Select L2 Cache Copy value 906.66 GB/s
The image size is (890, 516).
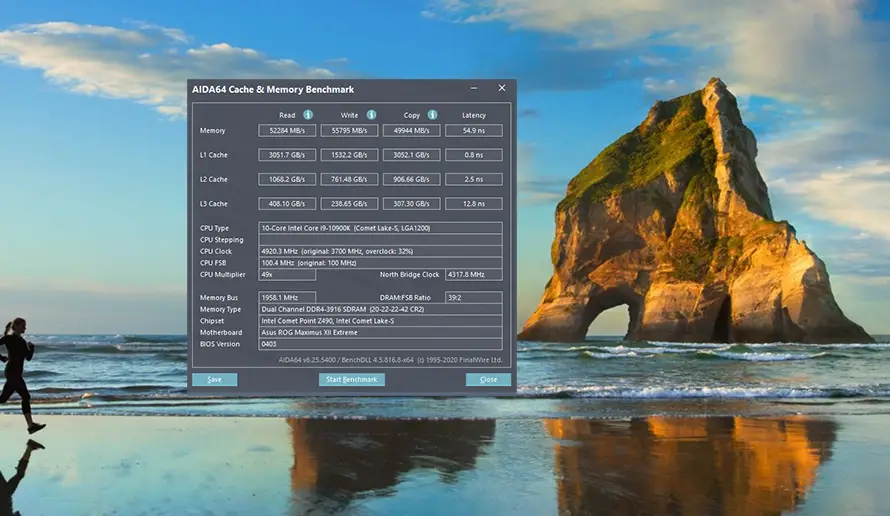click(412, 179)
